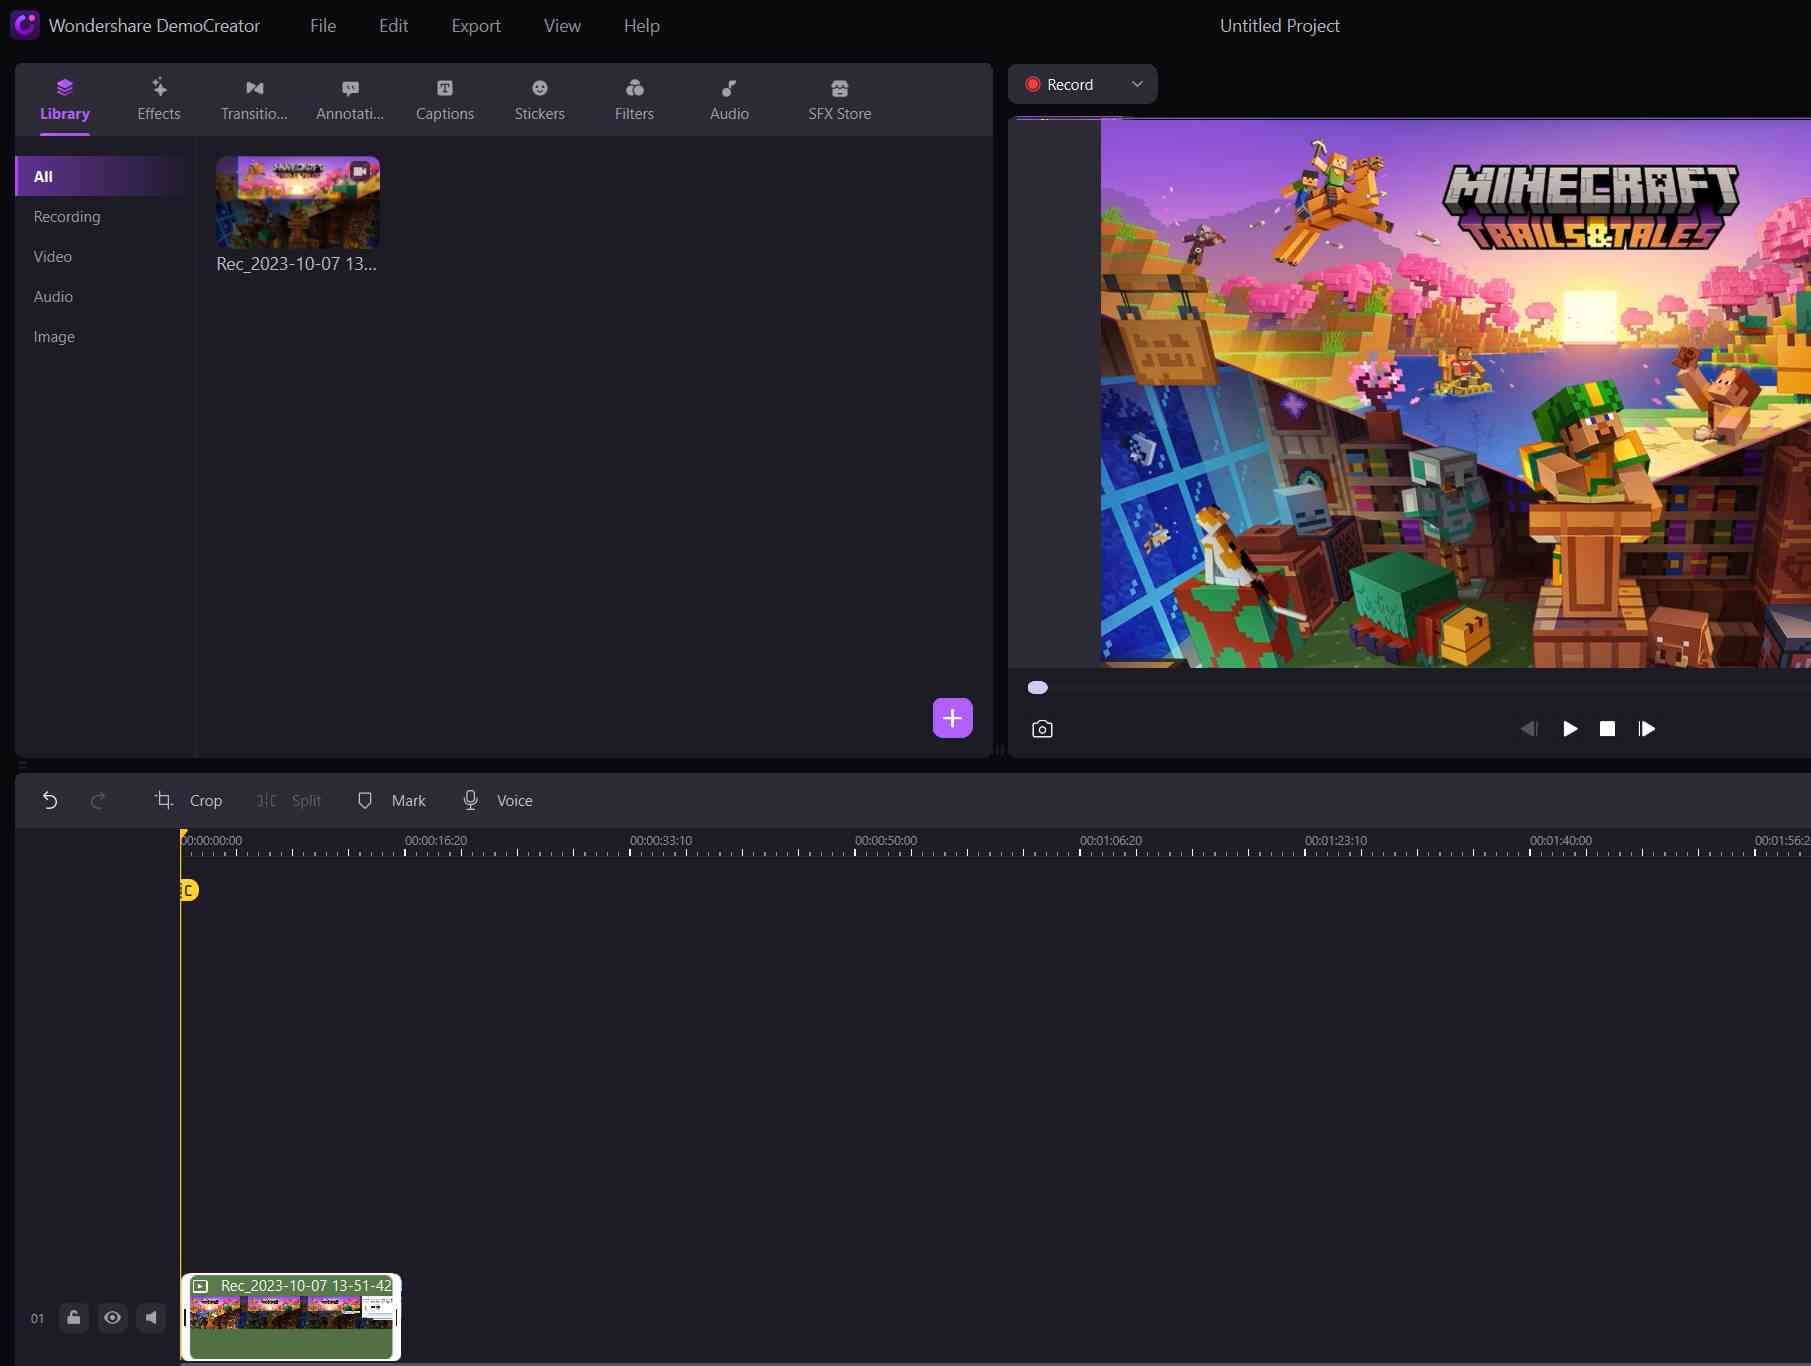Start Voice recording
This screenshot has height=1366, width=1811.
pyautogui.click(x=497, y=800)
